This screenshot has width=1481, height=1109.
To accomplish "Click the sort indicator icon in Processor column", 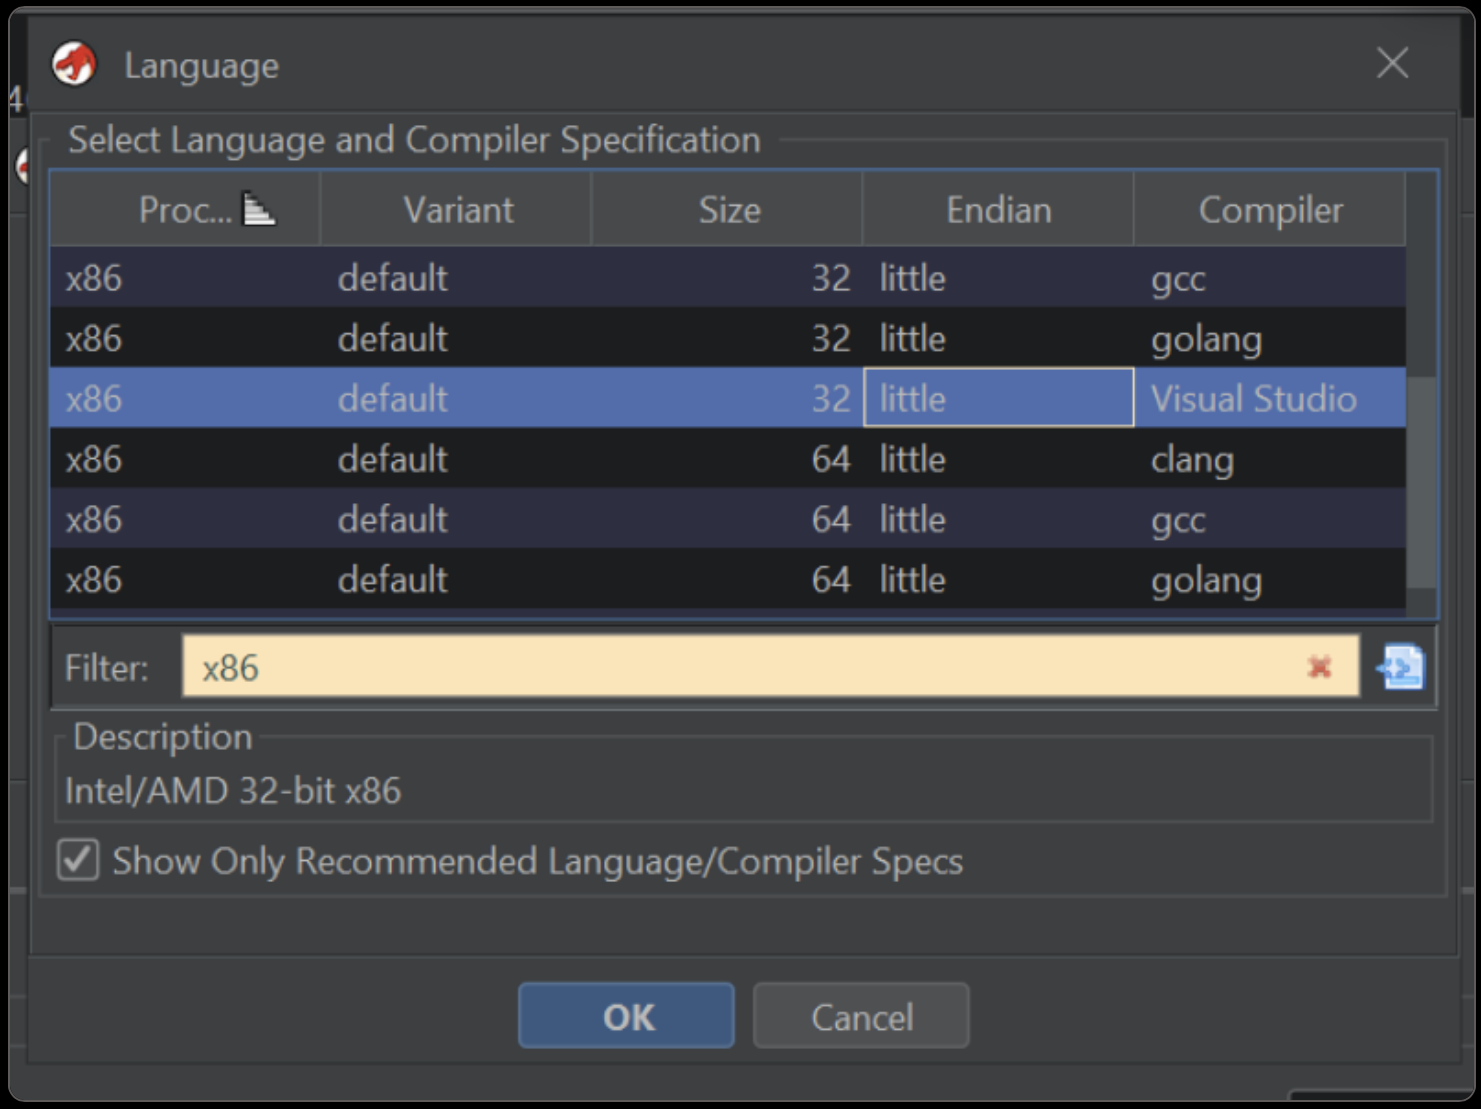I will (x=259, y=210).
